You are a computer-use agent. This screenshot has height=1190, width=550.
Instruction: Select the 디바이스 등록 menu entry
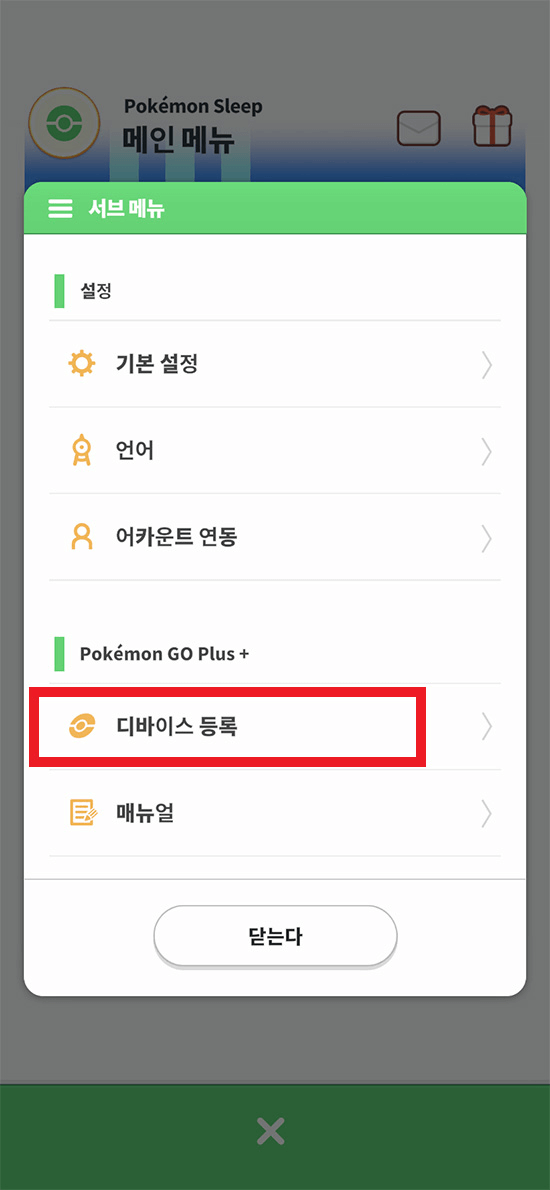click(275, 727)
